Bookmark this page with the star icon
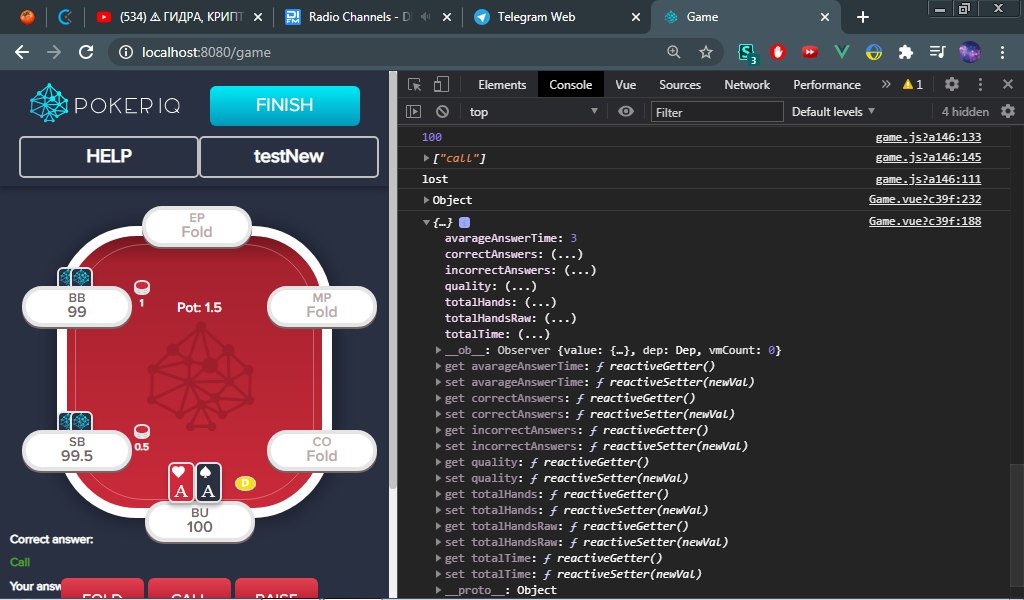1024x600 pixels. (x=706, y=52)
